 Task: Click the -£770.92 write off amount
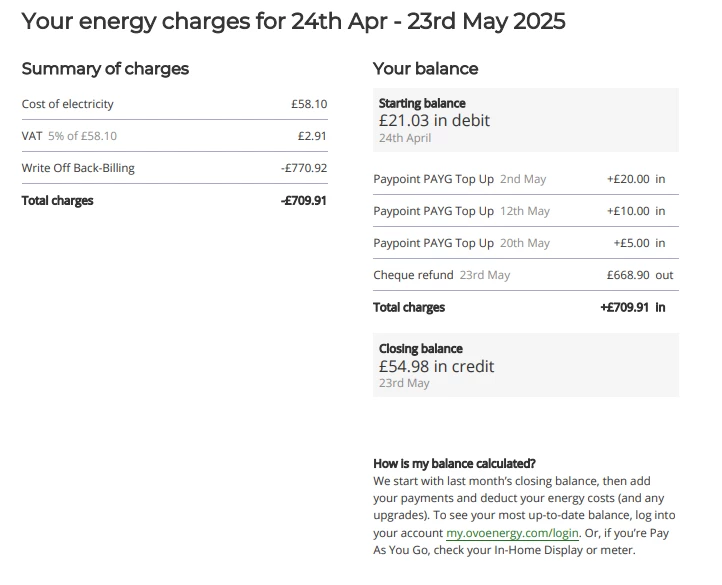304,168
